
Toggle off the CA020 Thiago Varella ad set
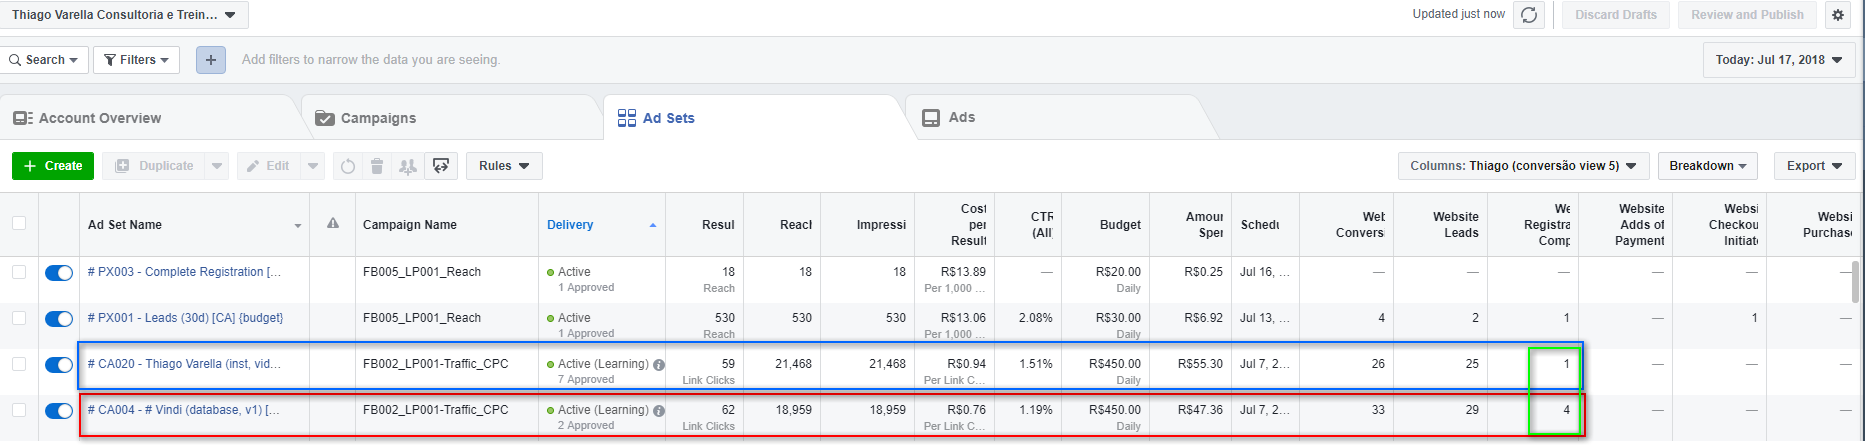pyautogui.click(x=59, y=365)
